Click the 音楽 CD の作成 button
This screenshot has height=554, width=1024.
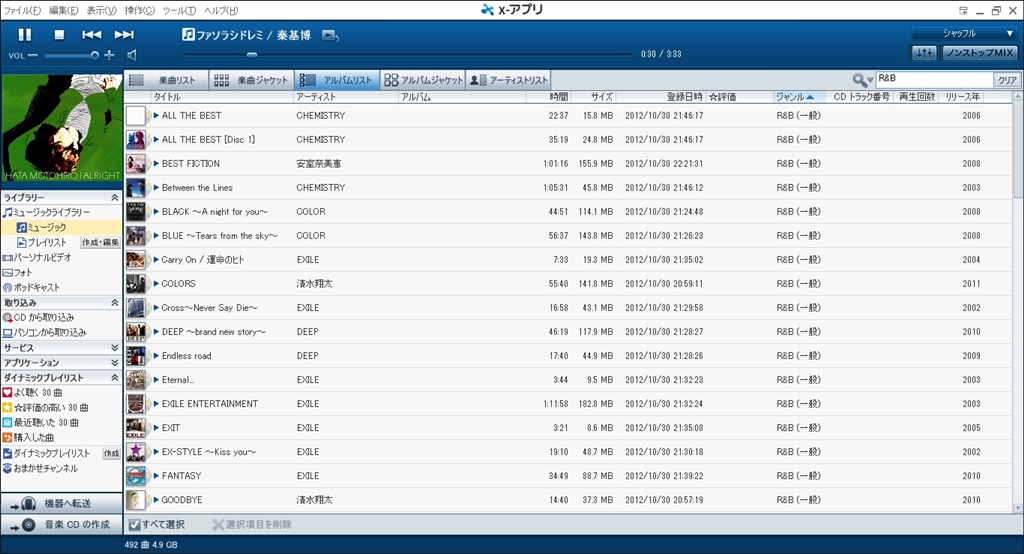[x=61, y=525]
